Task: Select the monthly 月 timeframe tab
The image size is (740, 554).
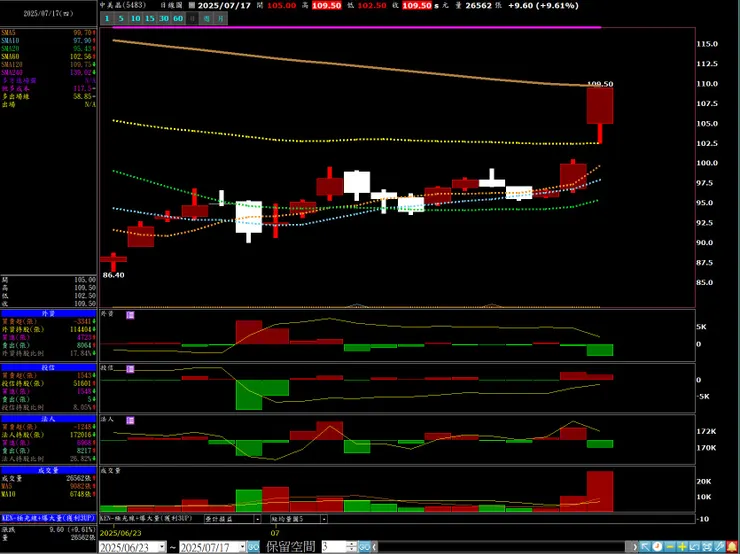Action: click(220, 18)
